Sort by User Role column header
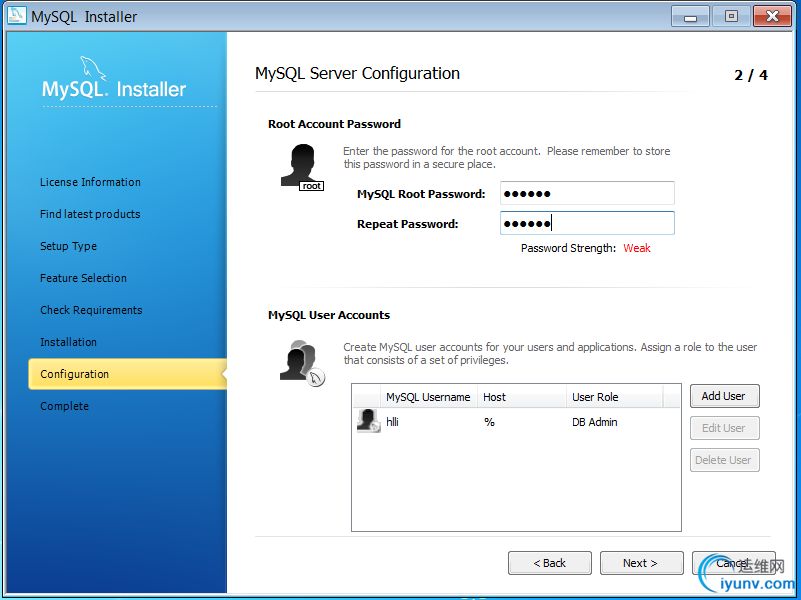 click(615, 397)
